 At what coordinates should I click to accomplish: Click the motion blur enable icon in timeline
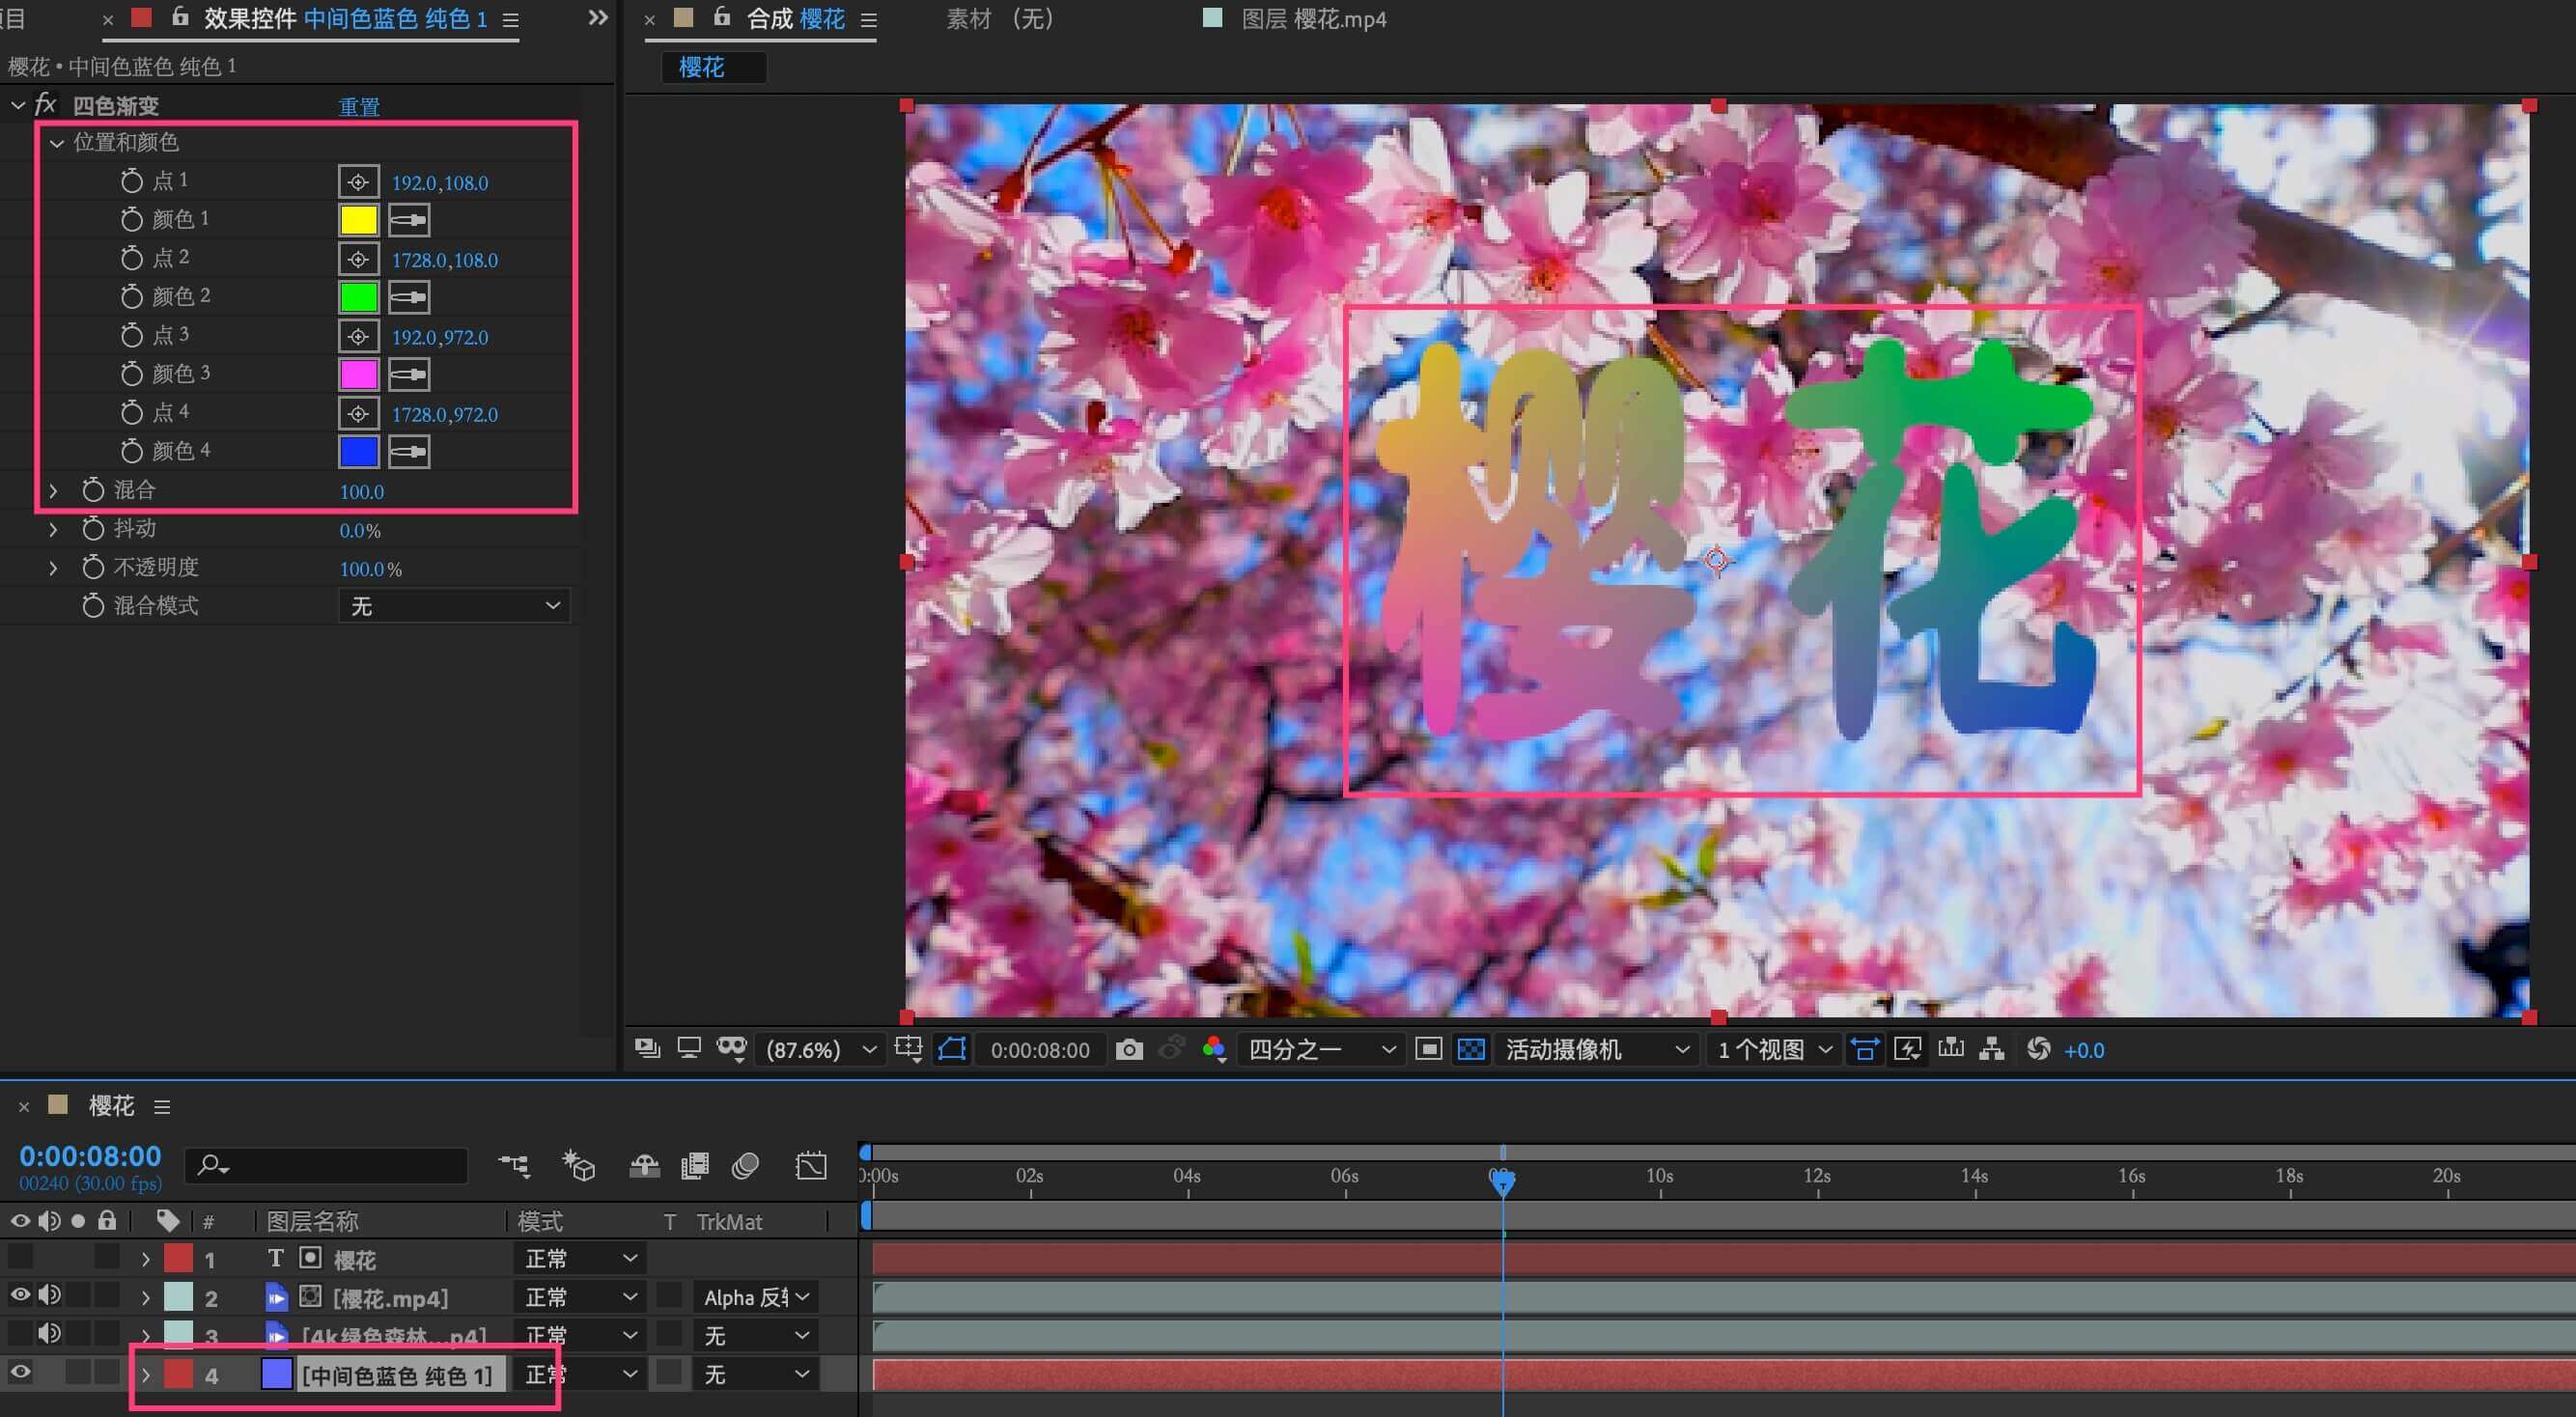(x=746, y=1165)
